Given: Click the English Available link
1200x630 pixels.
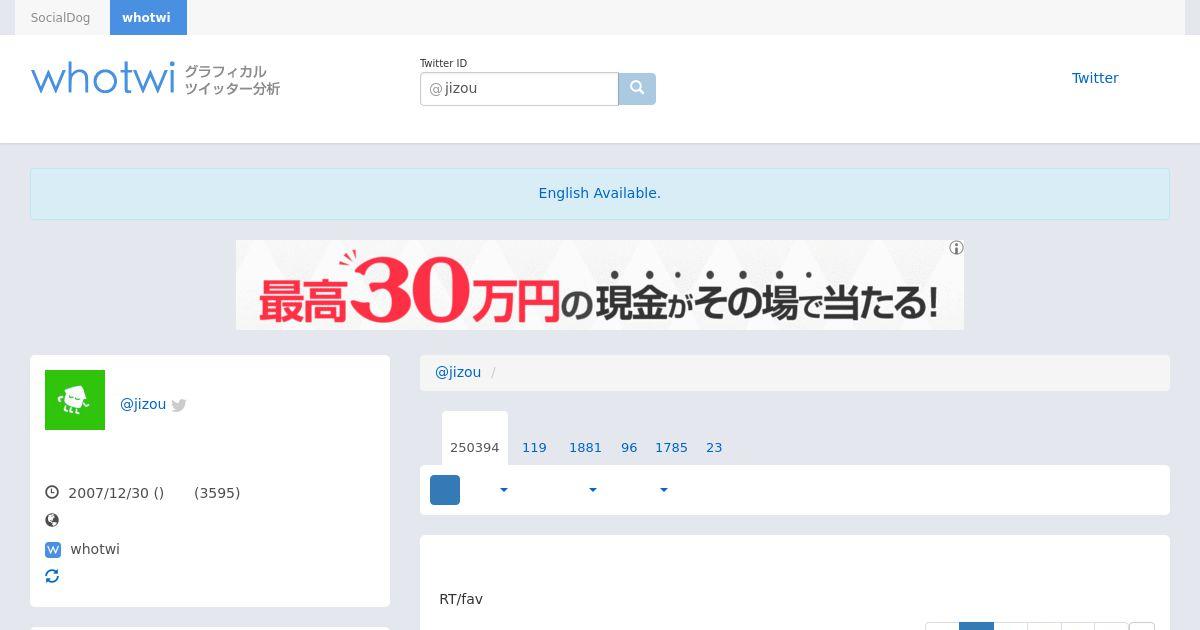Looking at the screenshot, I should point(600,193).
